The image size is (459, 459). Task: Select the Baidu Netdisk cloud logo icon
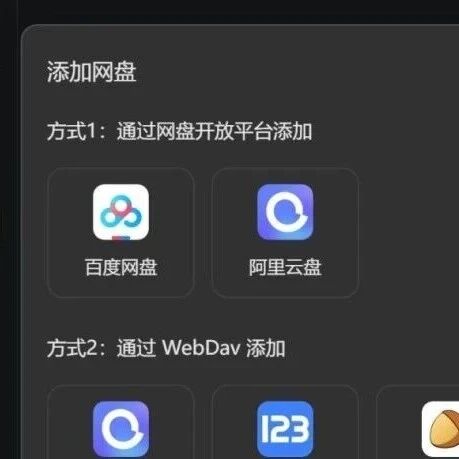coord(121,212)
